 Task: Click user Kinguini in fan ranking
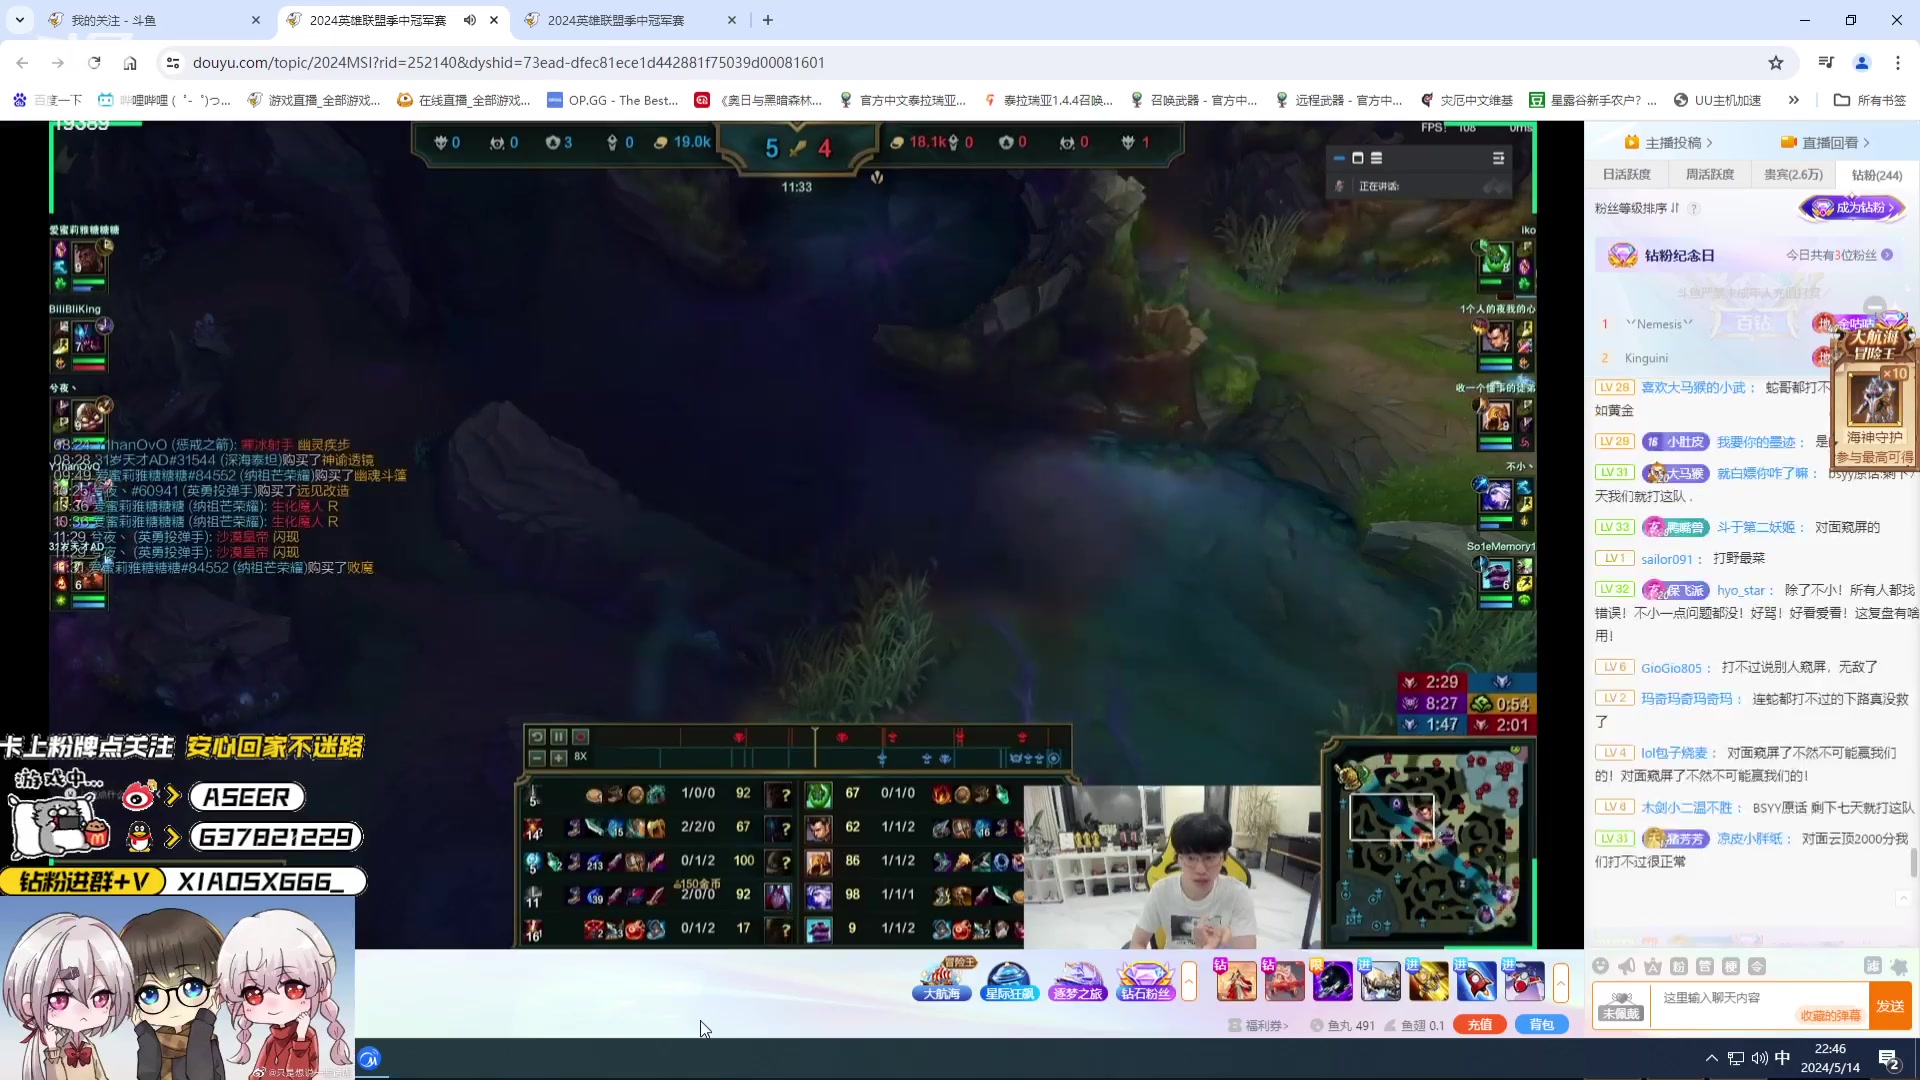click(1646, 358)
